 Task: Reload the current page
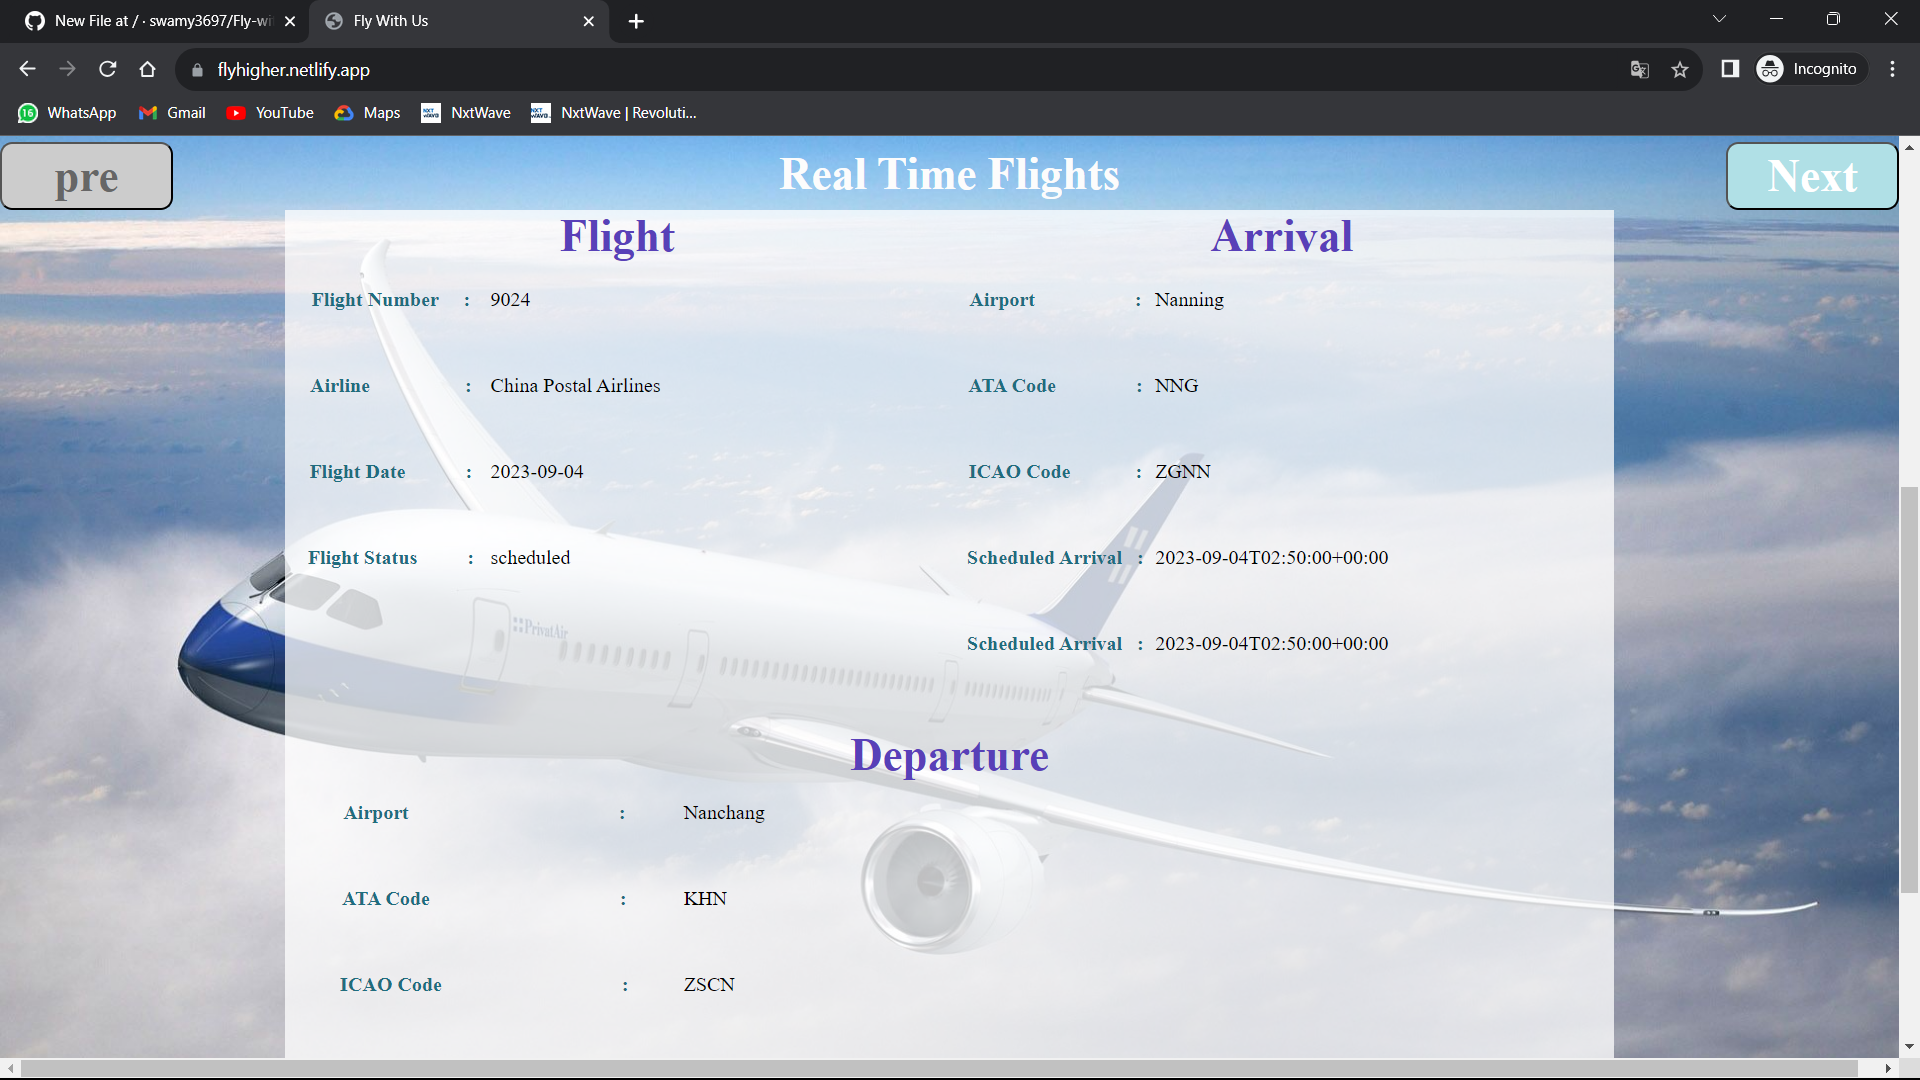[107, 69]
